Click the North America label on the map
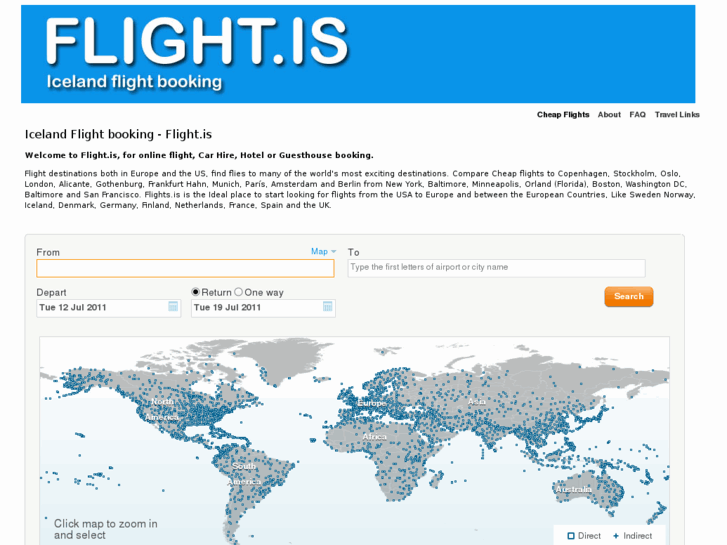 click(162, 409)
